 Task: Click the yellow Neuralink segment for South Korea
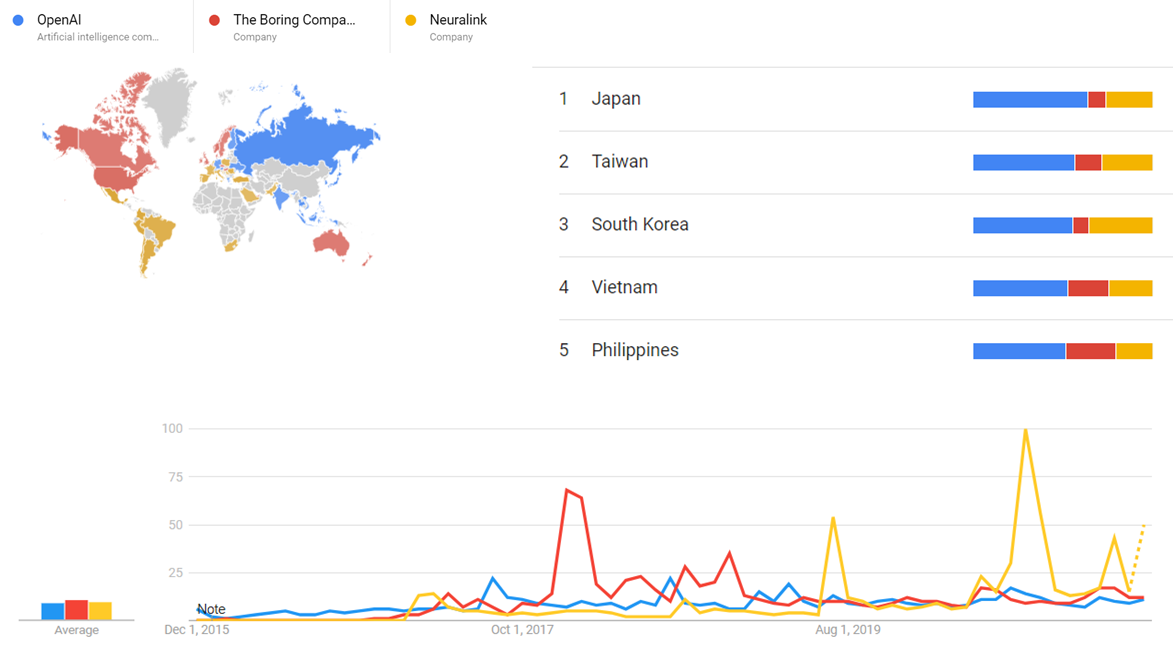1120,226
